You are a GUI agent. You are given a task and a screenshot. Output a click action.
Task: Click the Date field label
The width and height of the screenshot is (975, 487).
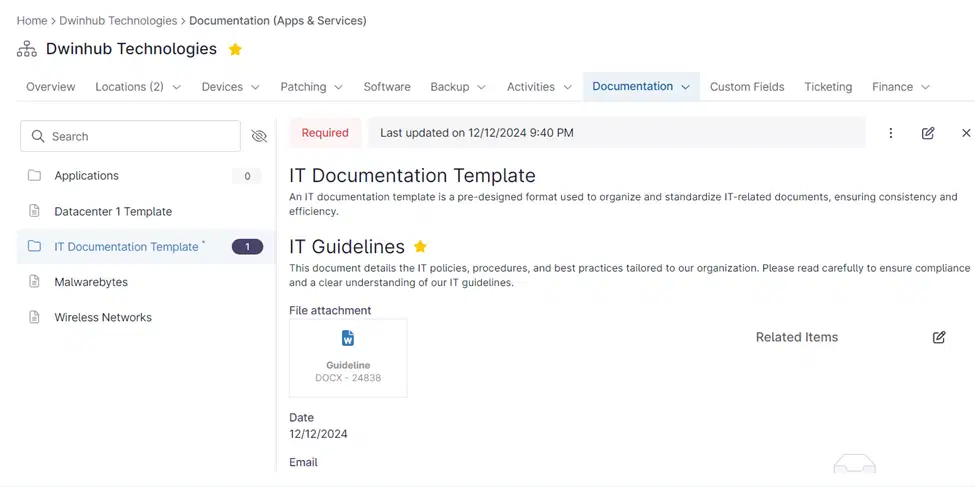click(x=302, y=417)
